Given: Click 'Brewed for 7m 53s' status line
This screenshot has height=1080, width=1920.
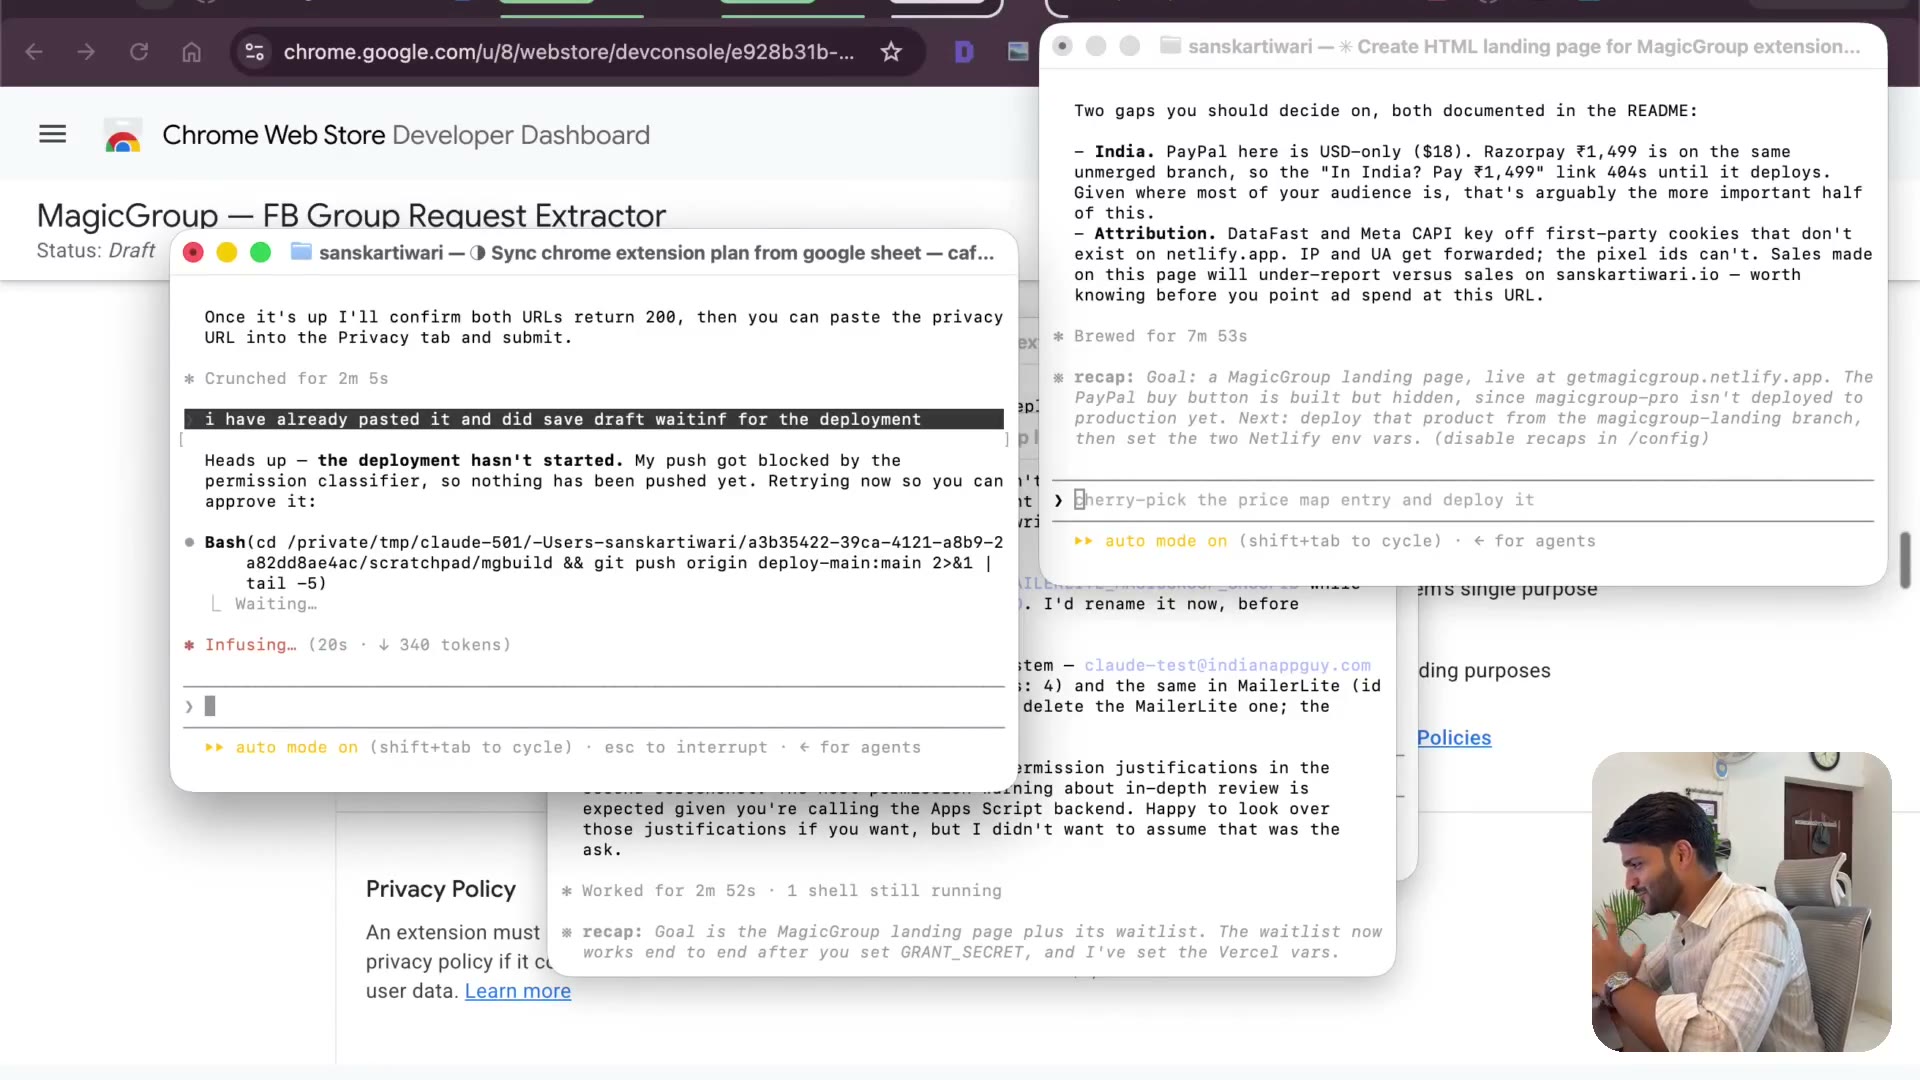Looking at the screenshot, I should (x=1160, y=336).
